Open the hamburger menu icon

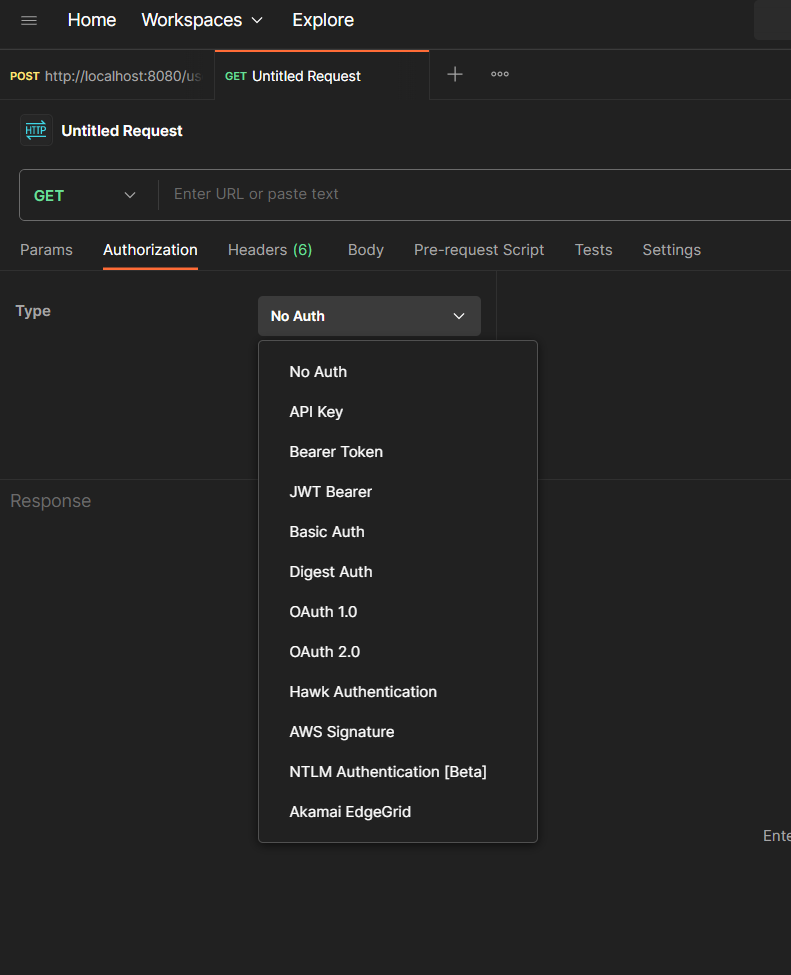point(29,20)
